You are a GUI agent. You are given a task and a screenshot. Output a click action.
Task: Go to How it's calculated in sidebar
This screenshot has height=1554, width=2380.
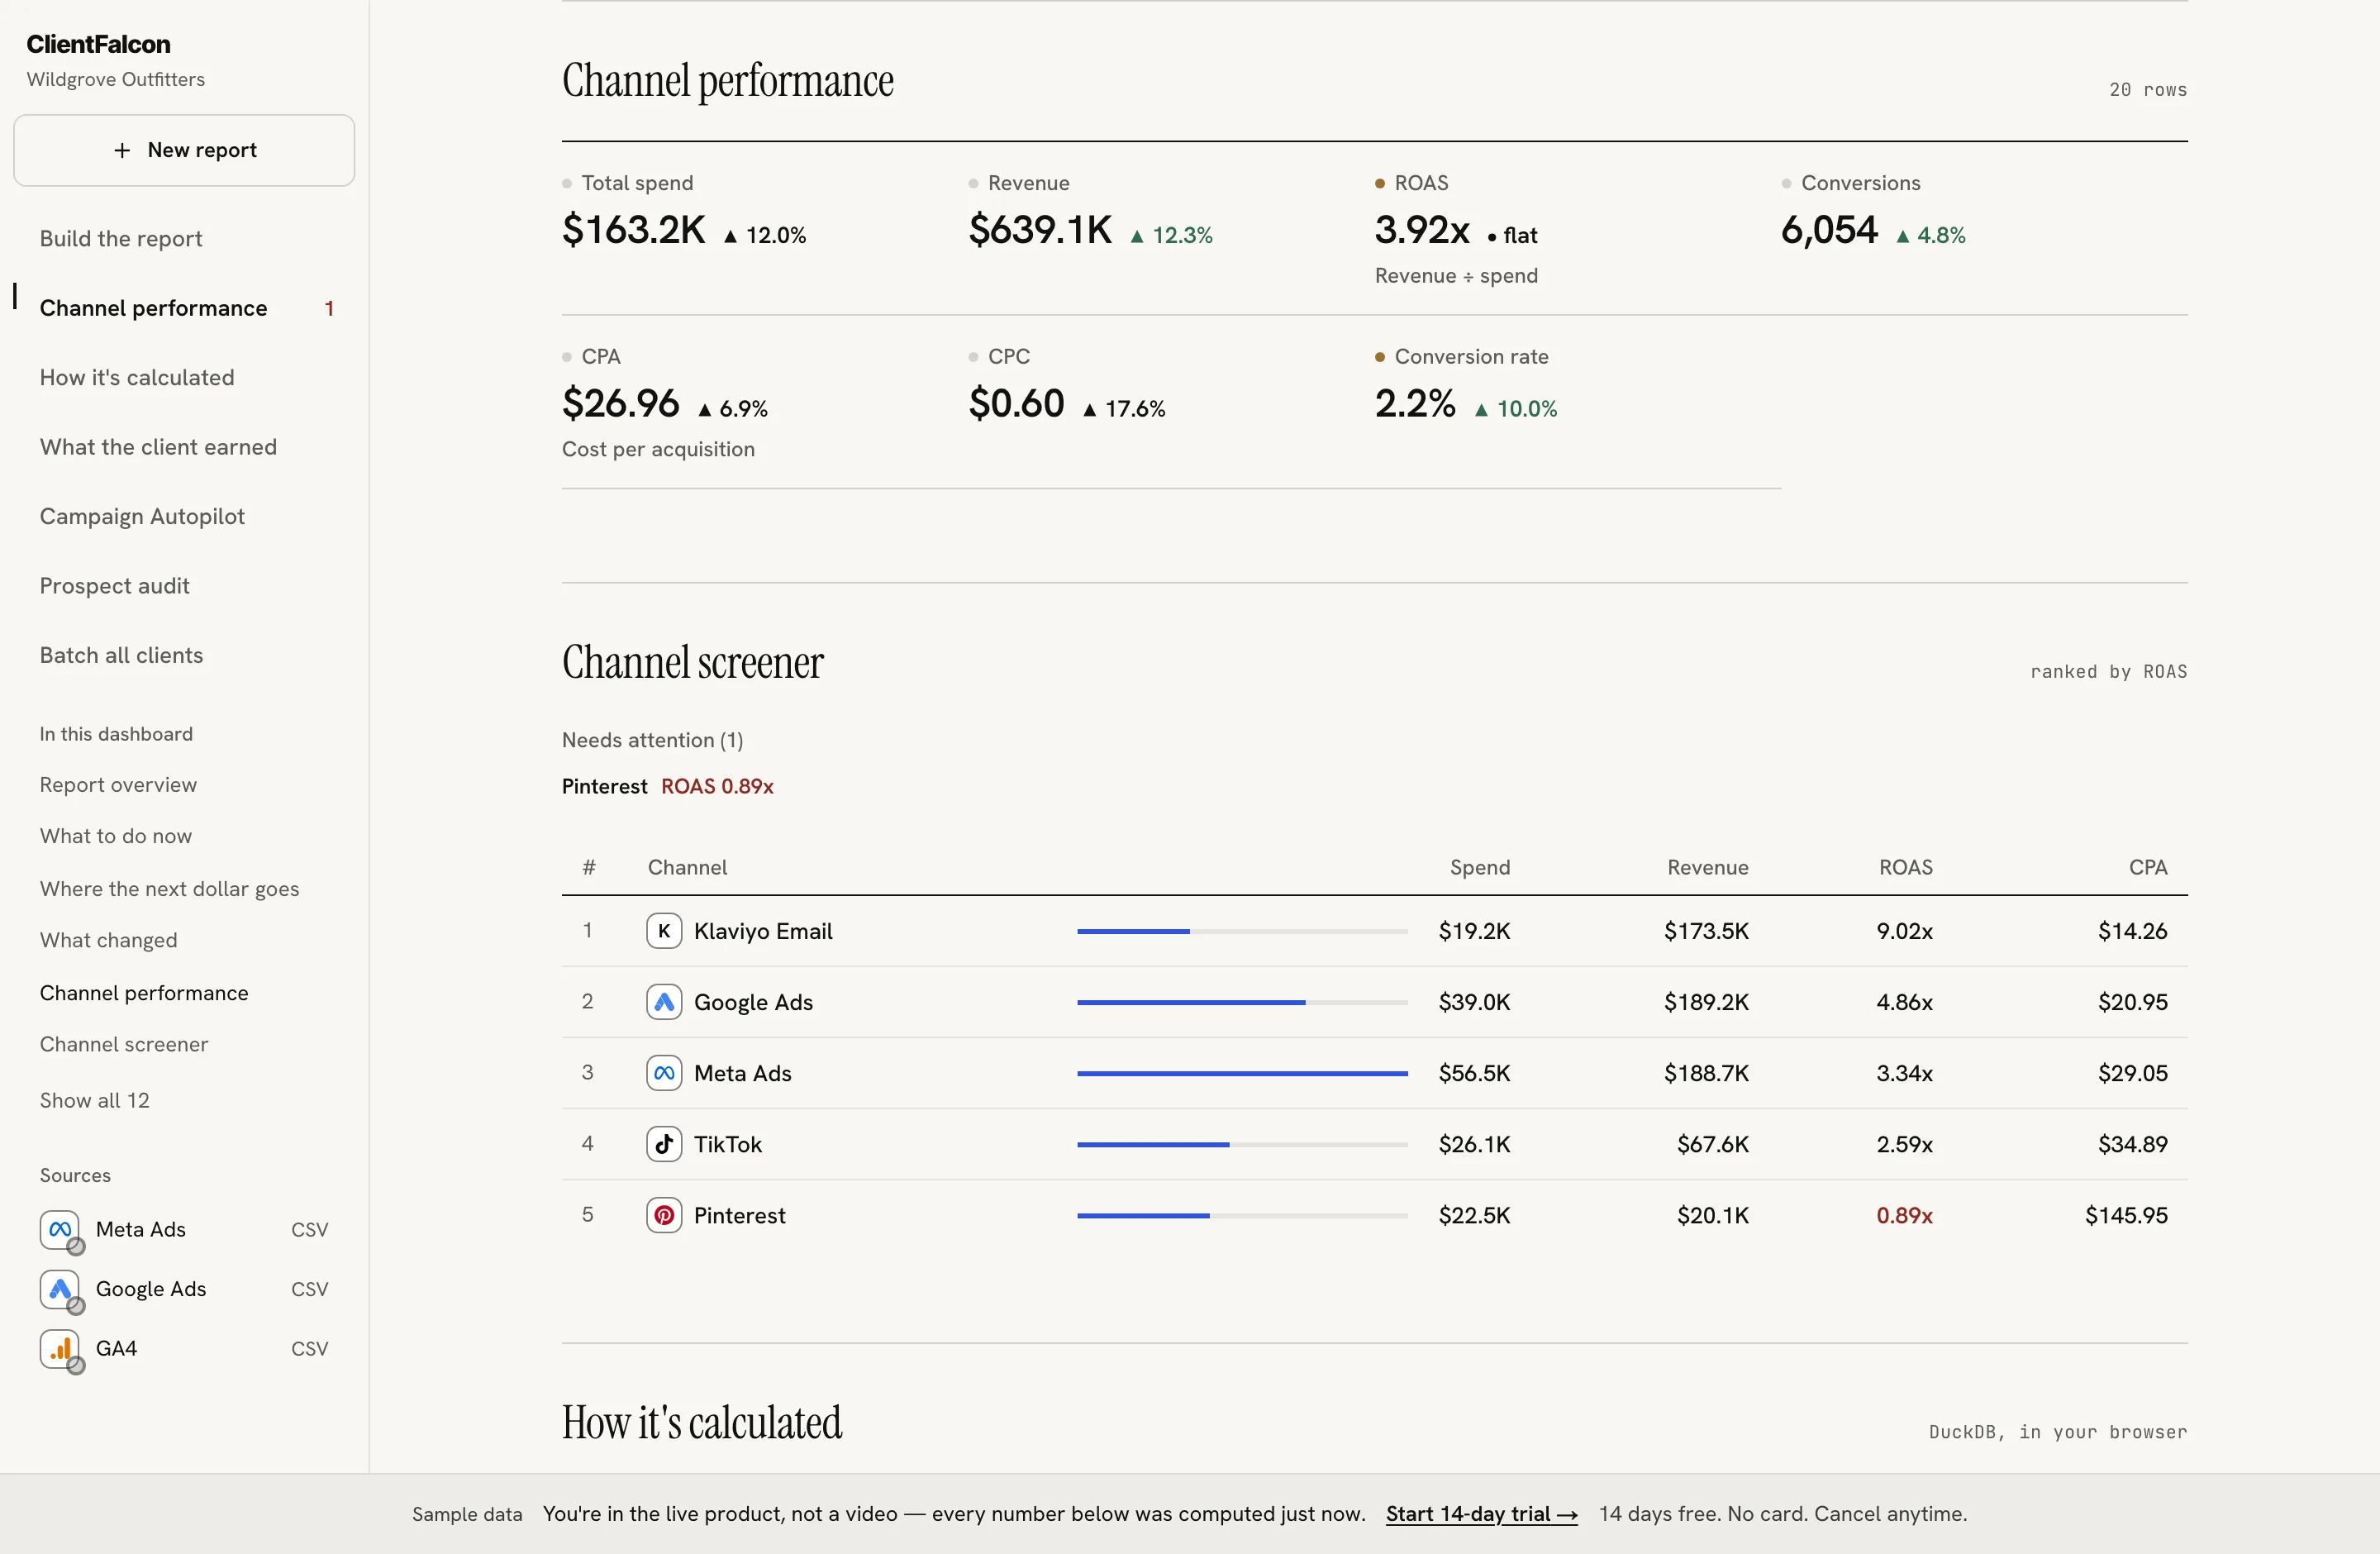(x=137, y=377)
